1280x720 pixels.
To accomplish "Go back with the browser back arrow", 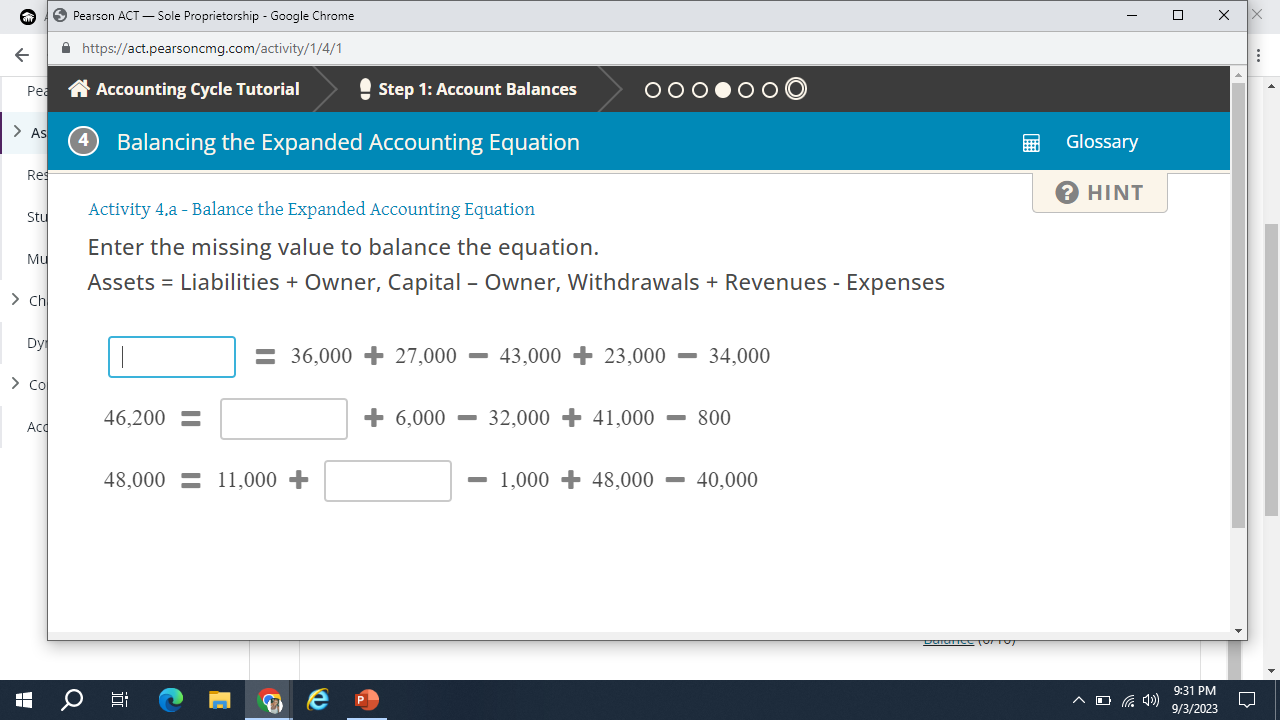I will pos(21,55).
